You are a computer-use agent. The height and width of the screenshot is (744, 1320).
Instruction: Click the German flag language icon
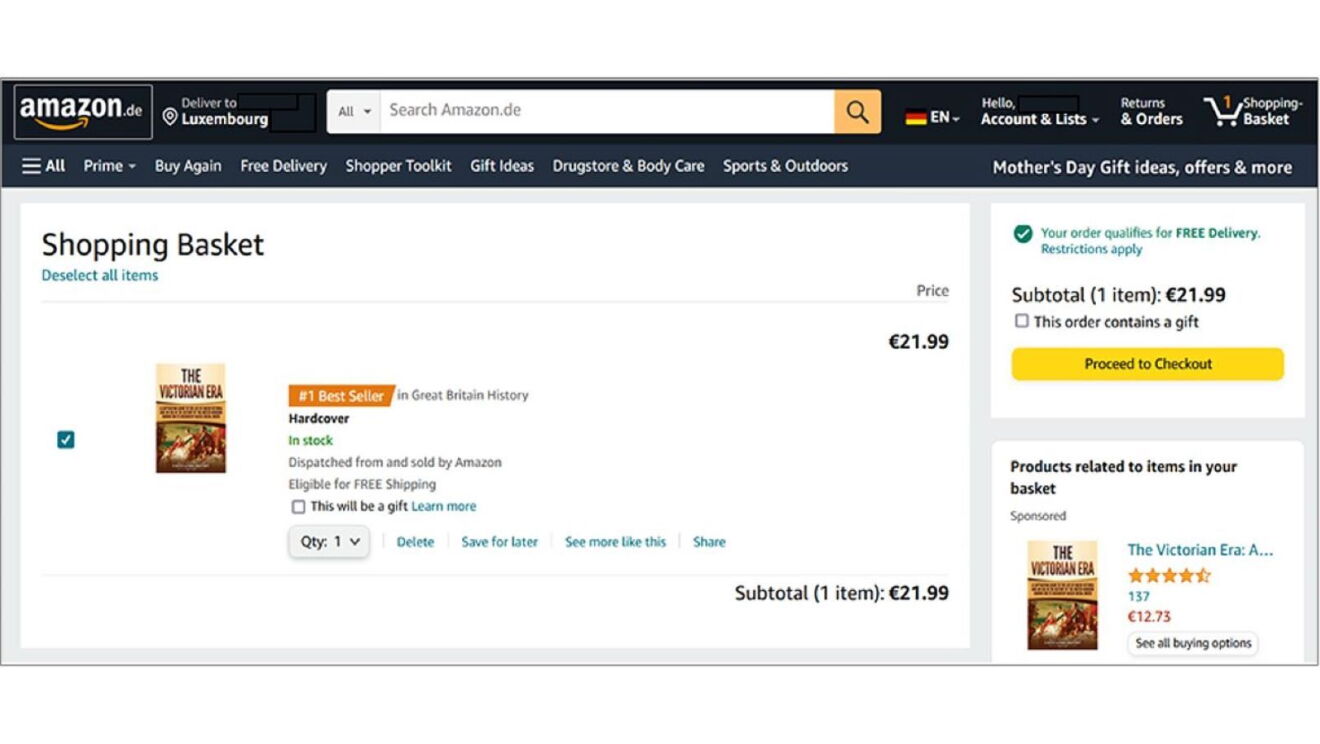pos(916,118)
